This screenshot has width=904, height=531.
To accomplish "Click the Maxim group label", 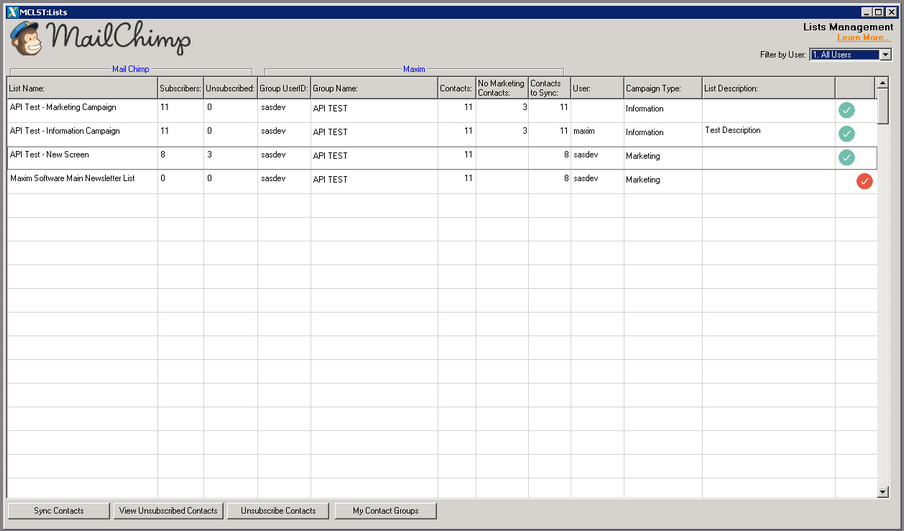I will click(x=414, y=69).
